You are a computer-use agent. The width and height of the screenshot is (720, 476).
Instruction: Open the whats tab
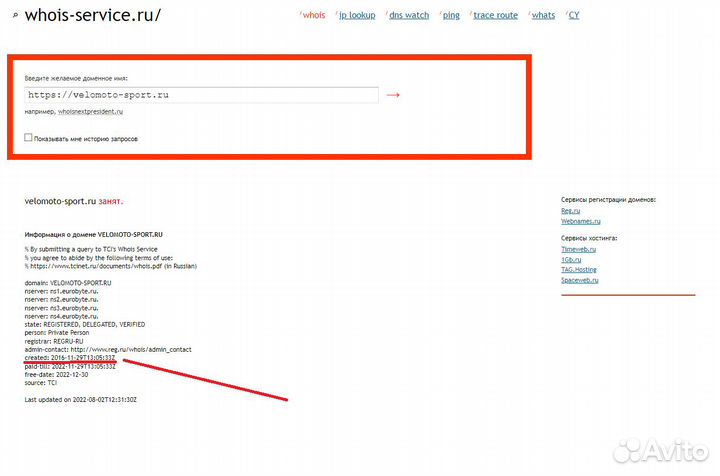pos(543,16)
